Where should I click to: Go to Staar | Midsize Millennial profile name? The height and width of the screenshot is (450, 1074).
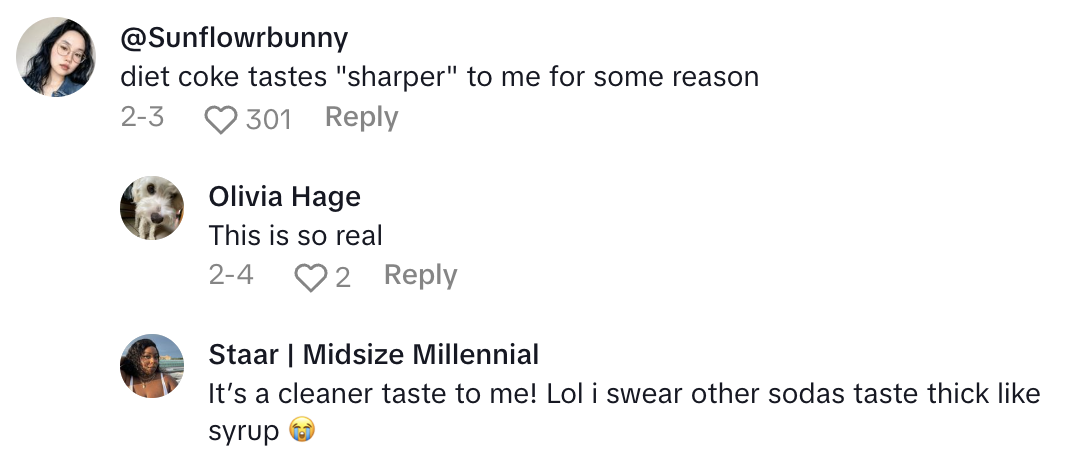click(x=373, y=354)
